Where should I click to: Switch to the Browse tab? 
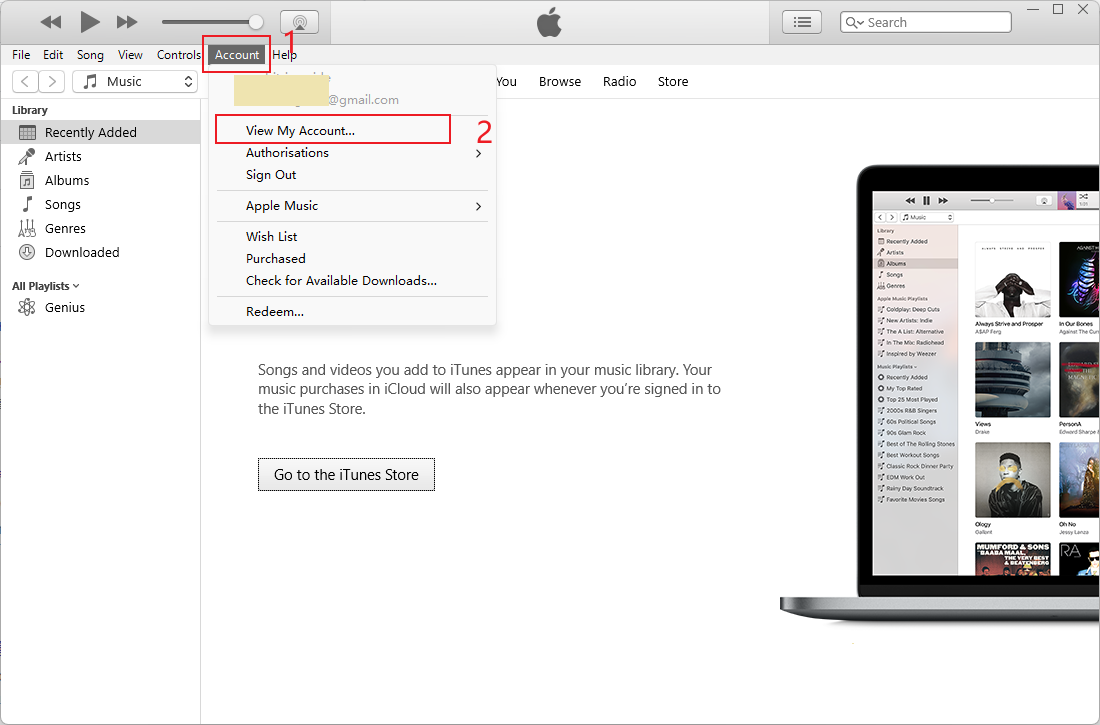coord(560,81)
